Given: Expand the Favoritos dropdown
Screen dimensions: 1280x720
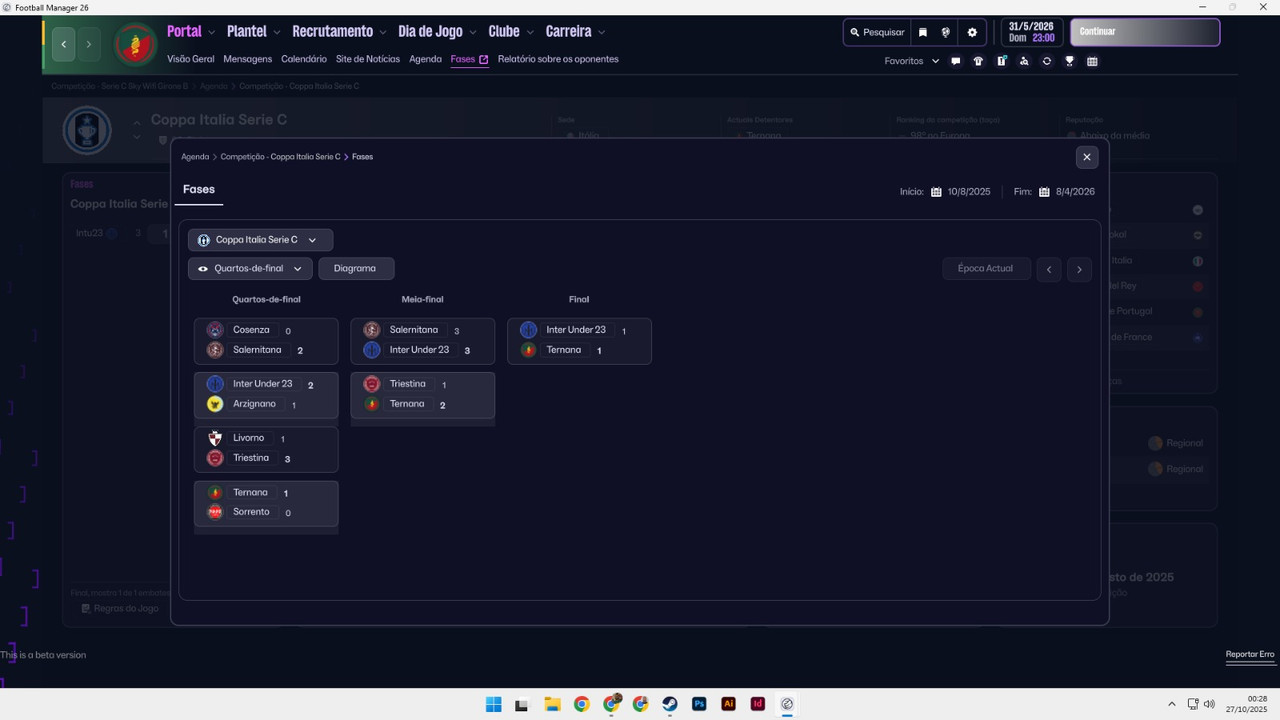Looking at the screenshot, I should (912, 61).
